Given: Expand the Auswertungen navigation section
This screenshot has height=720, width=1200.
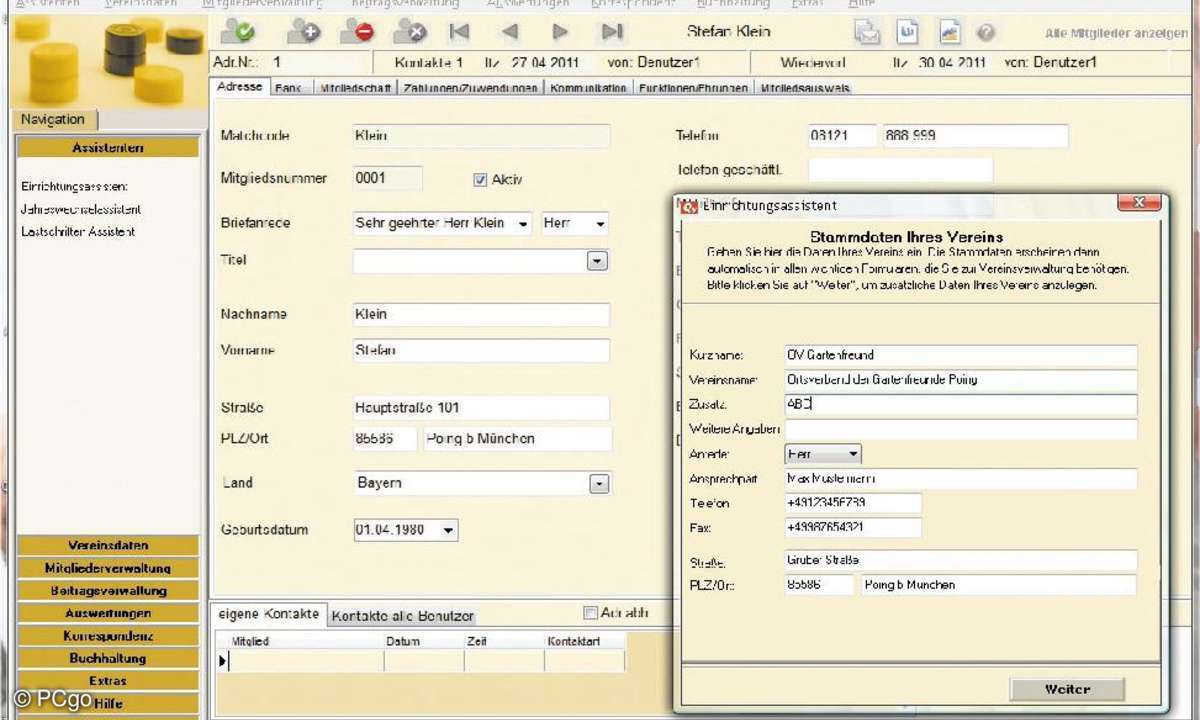Looking at the screenshot, I should pyautogui.click(x=108, y=613).
